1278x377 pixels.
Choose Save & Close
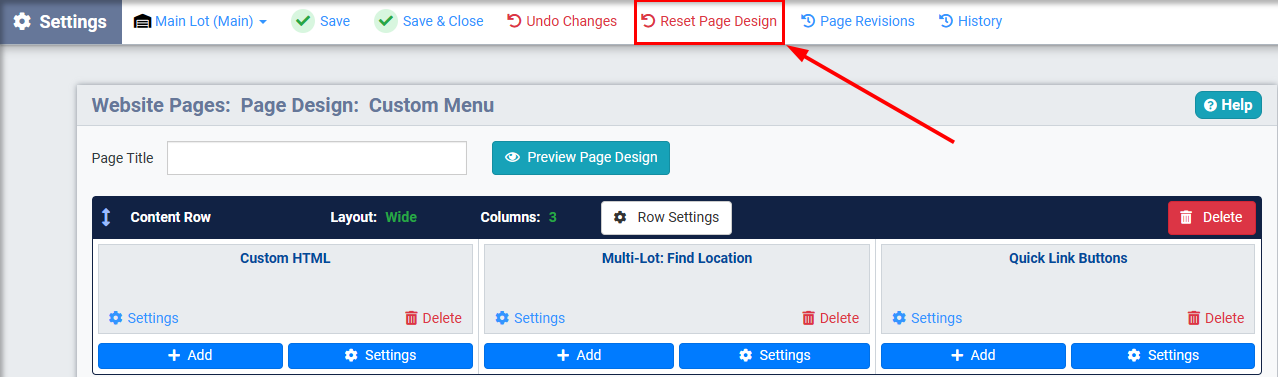point(429,21)
